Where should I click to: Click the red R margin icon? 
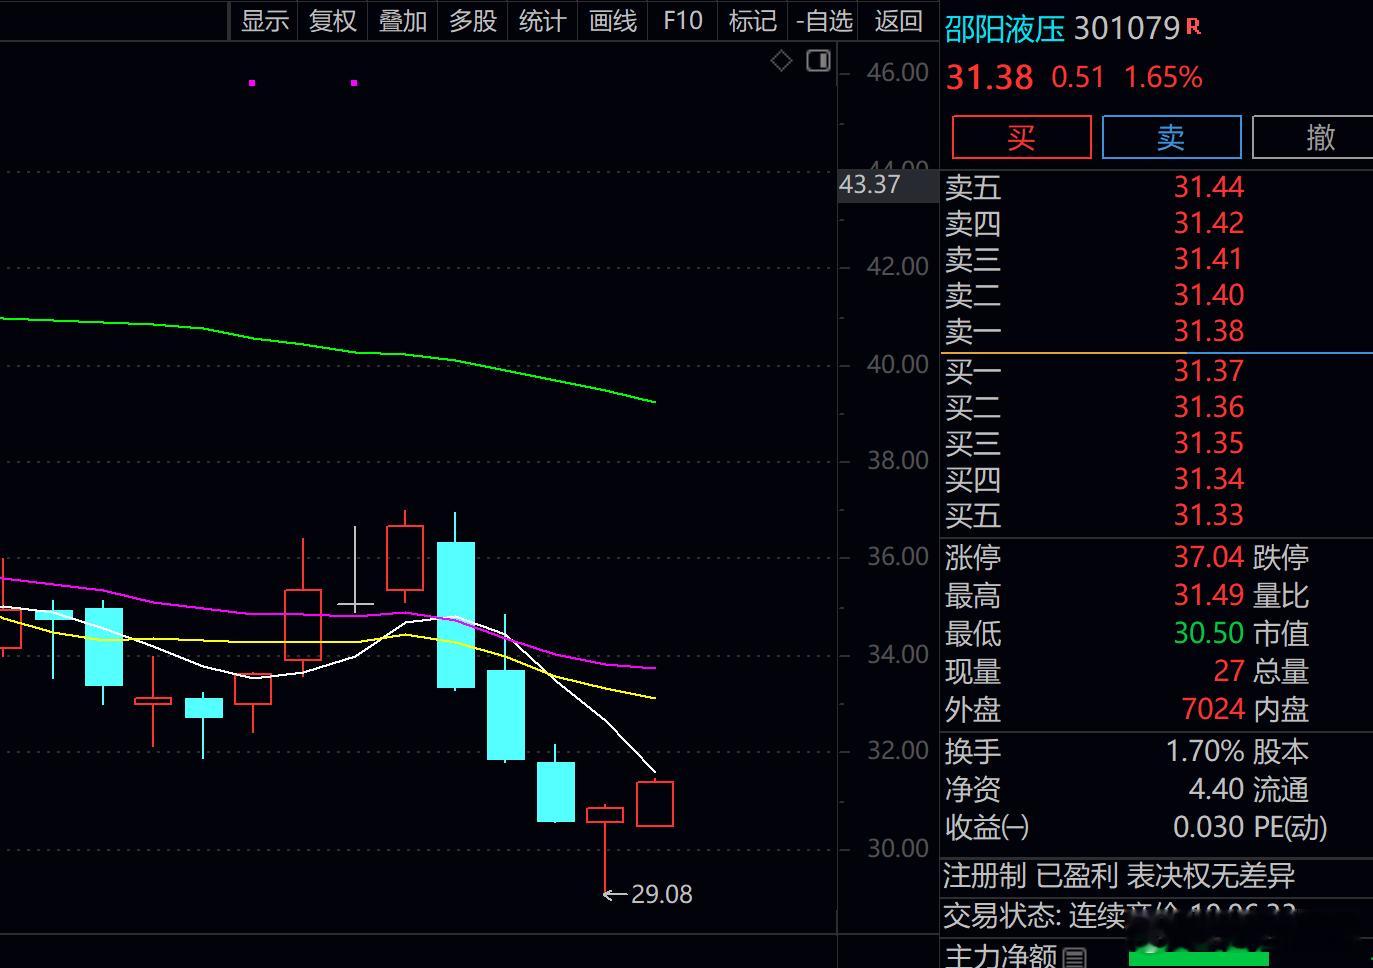click(1193, 27)
